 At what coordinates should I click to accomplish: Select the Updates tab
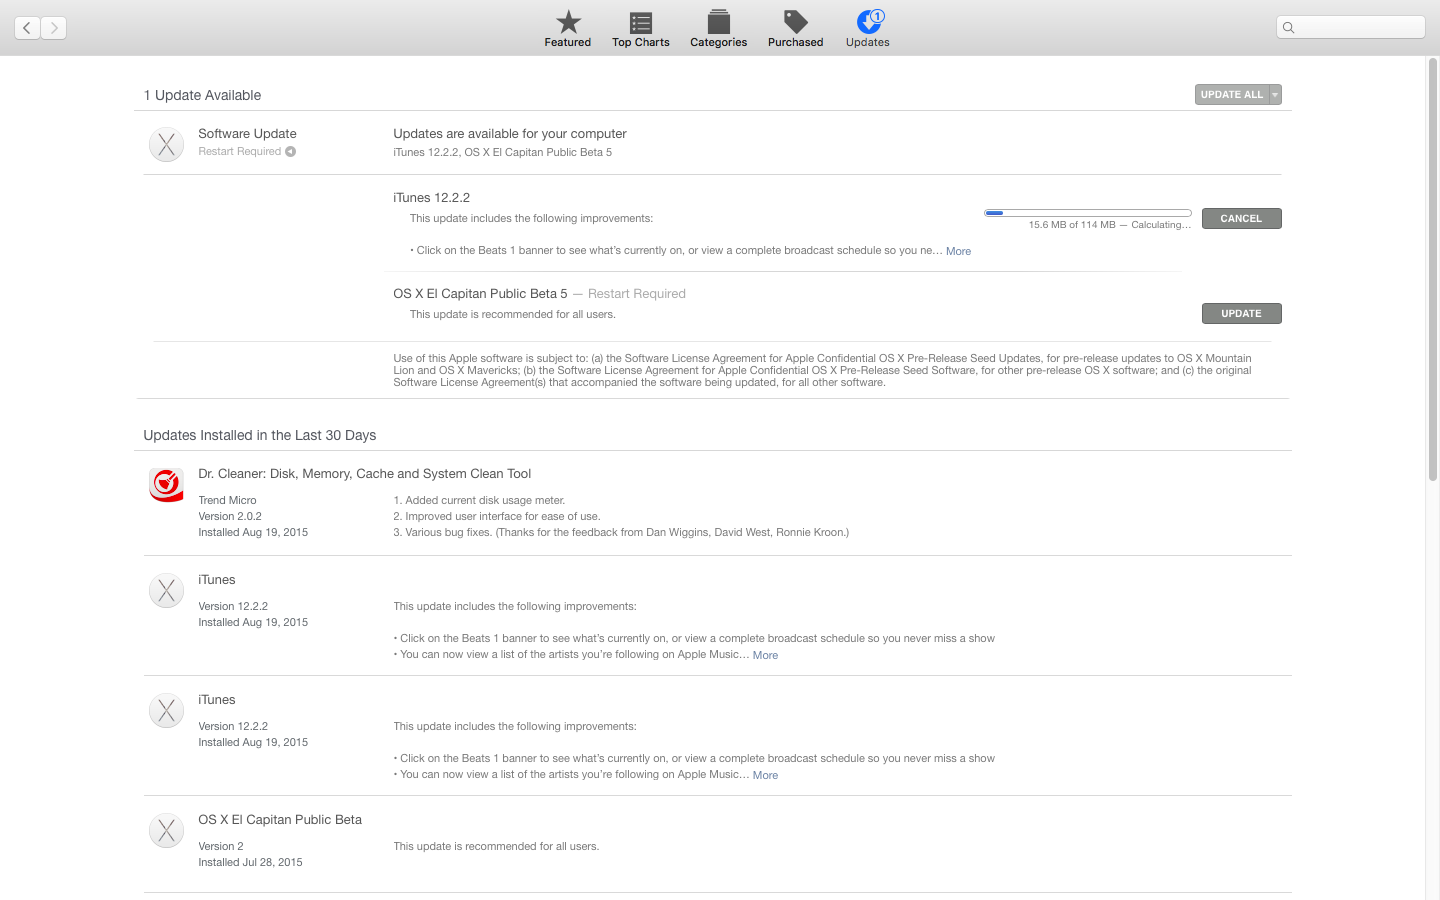pos(868,28)
